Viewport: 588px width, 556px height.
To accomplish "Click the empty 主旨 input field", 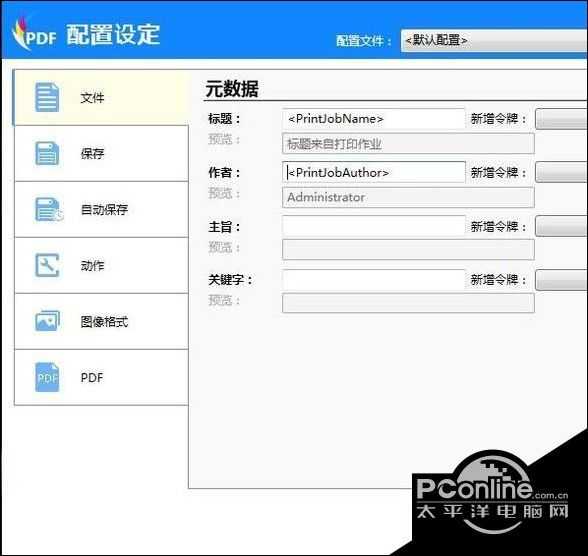I will (x=374, y=226).
